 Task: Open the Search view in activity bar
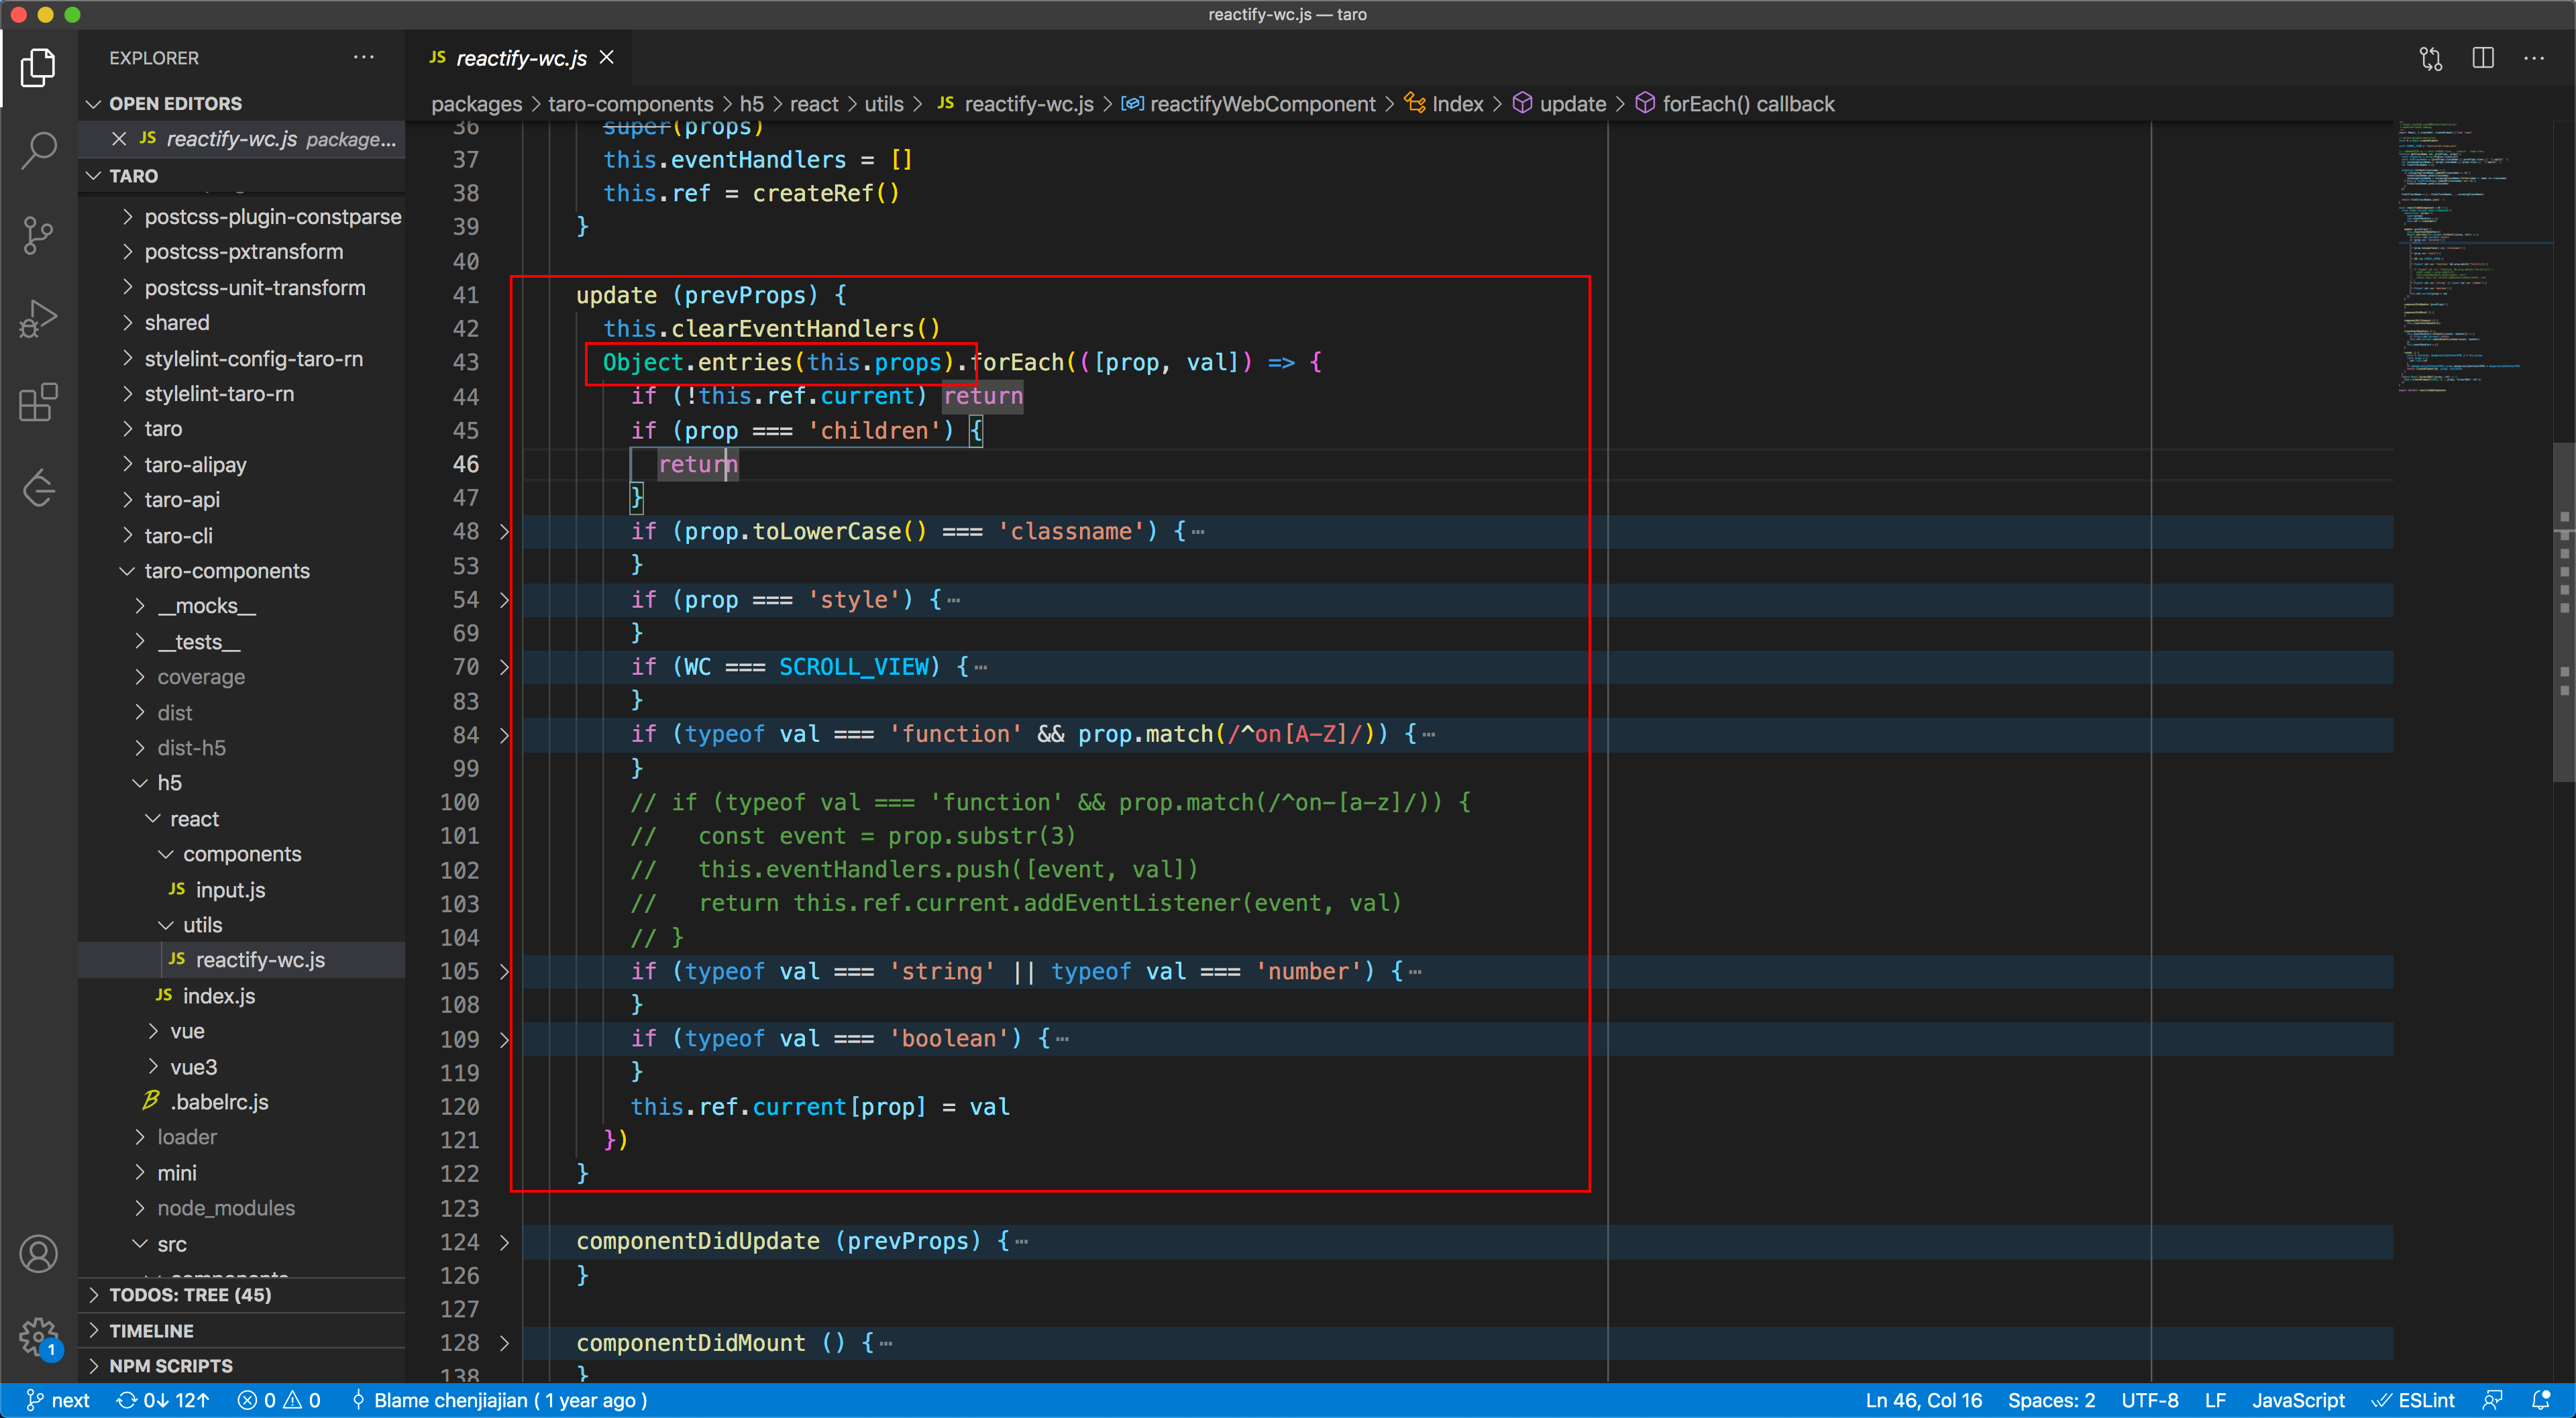click(x=38, y=150)
